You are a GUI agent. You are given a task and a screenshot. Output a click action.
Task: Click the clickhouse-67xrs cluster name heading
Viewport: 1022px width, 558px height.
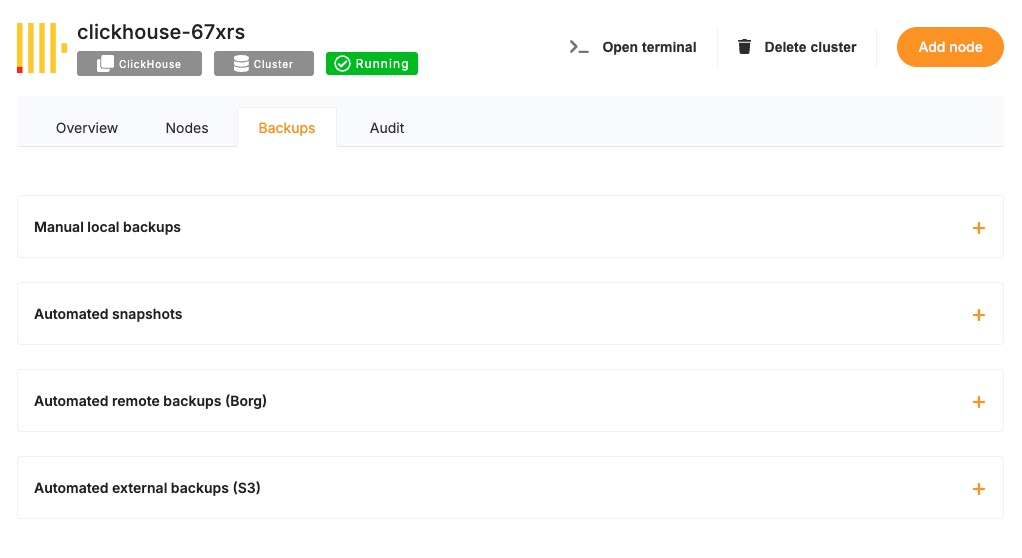click(x=161, y=32)
